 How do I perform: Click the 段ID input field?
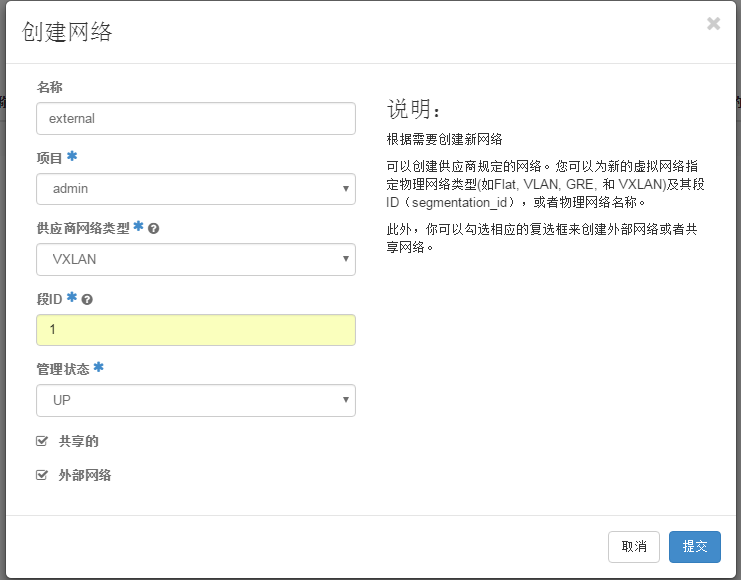(196, 329)
